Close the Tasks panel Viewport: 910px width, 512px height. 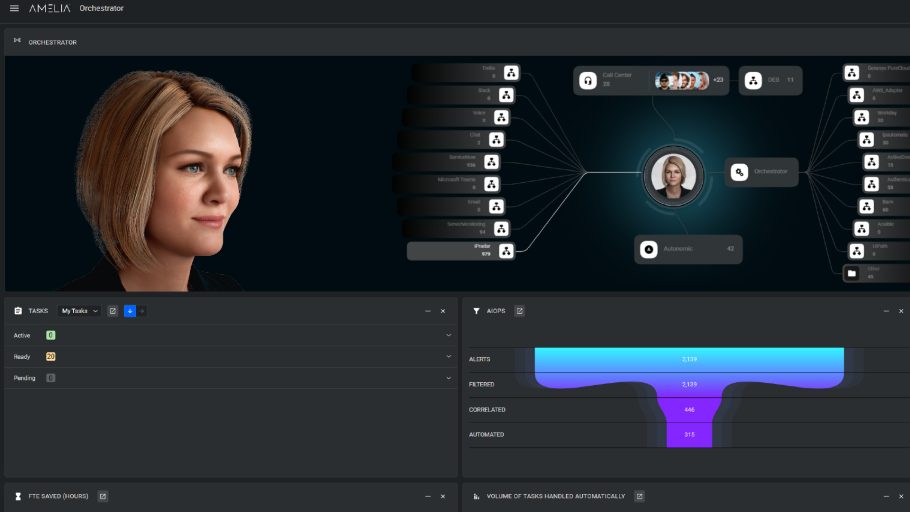coord(443,311)
